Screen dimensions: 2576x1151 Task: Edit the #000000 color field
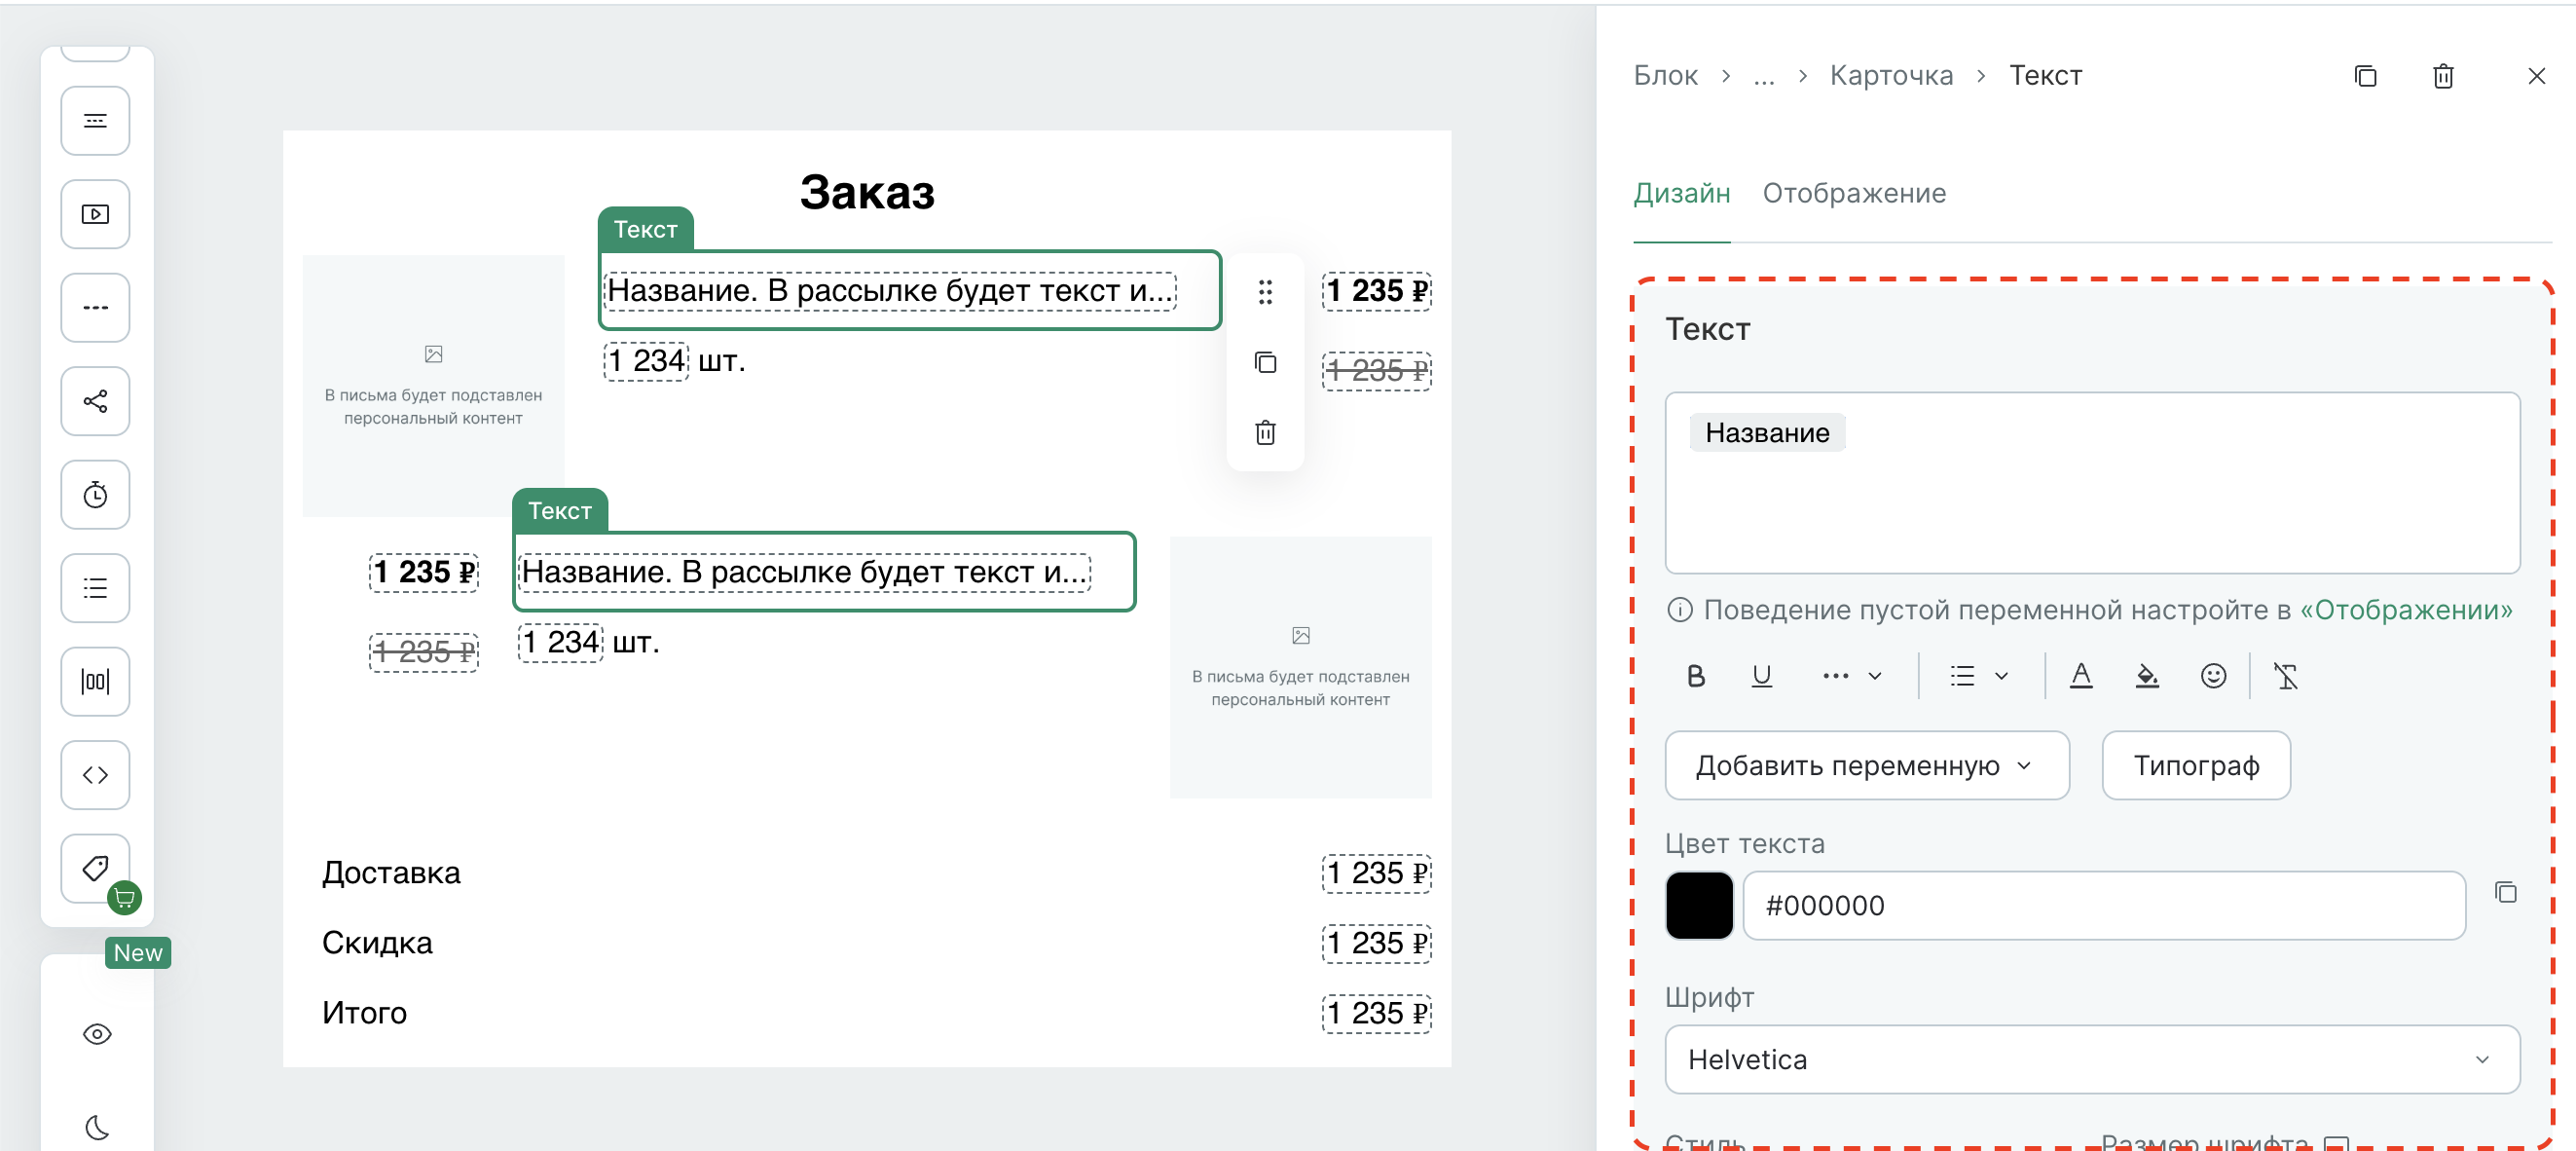coord(2103,905)
